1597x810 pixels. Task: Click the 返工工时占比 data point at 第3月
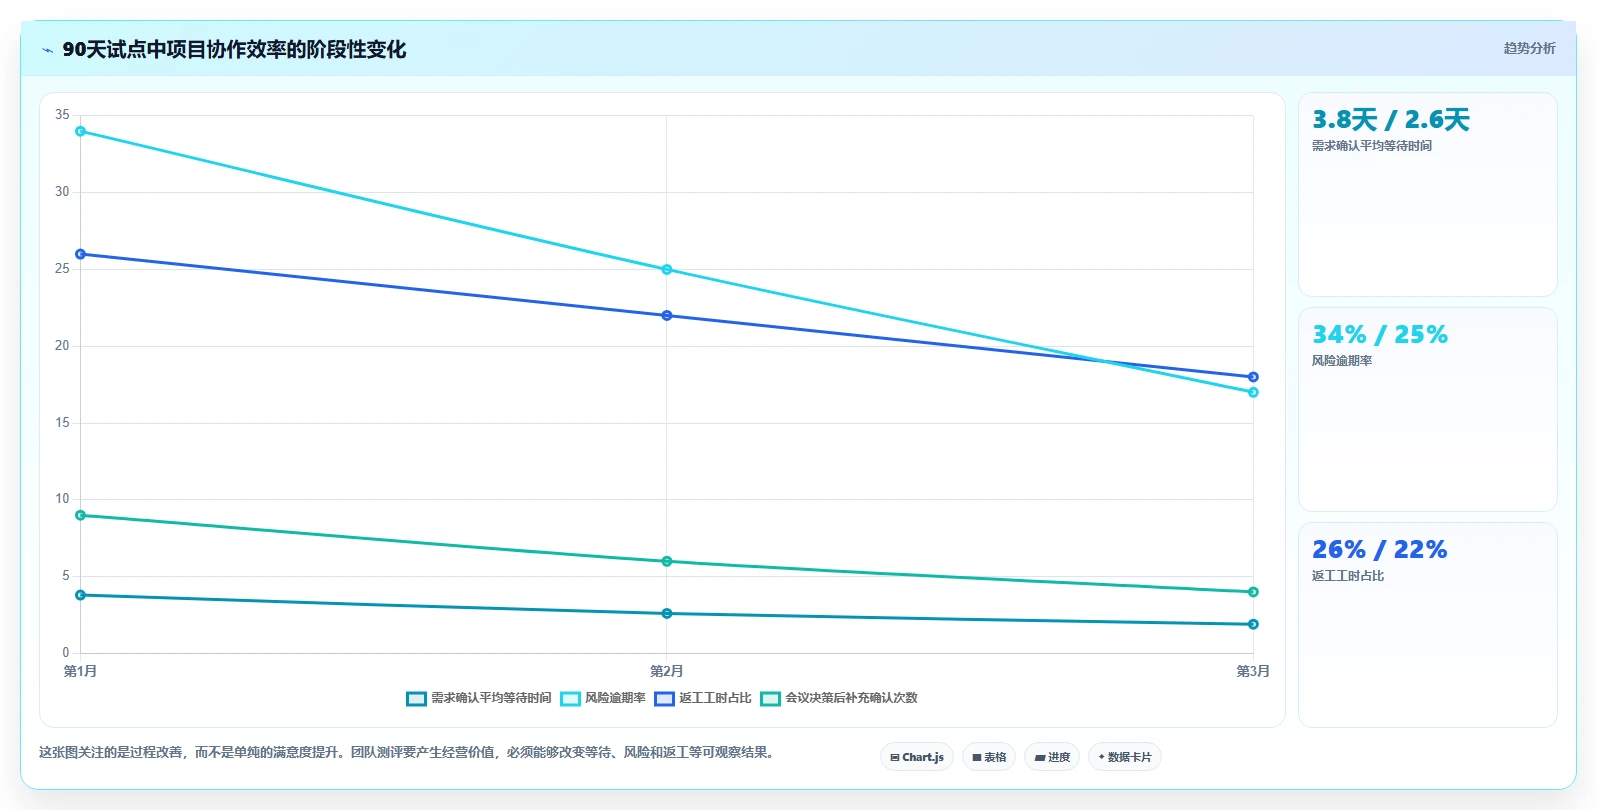pos(1253,377)
